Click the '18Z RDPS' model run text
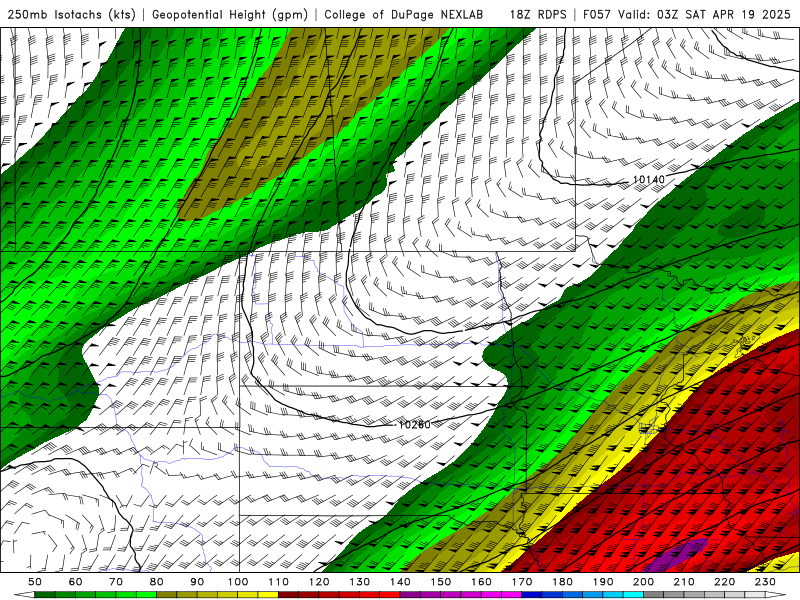The image size is (800, 600). pos(538,15)
